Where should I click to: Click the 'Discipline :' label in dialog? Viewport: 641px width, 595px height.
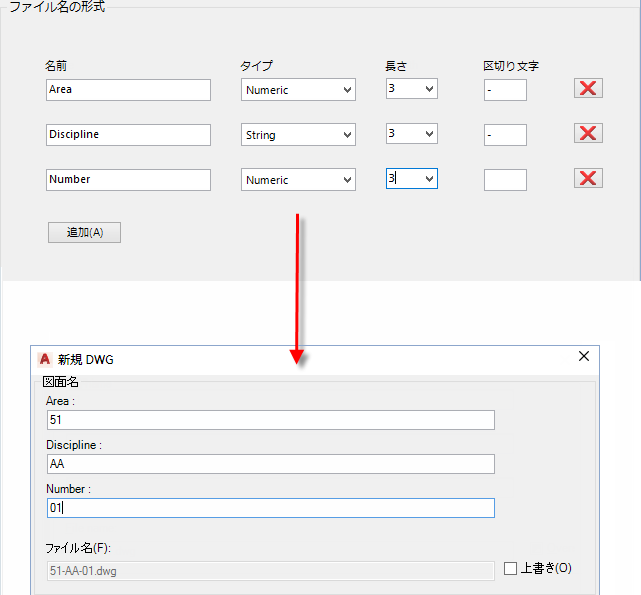[x=74, y=445]
